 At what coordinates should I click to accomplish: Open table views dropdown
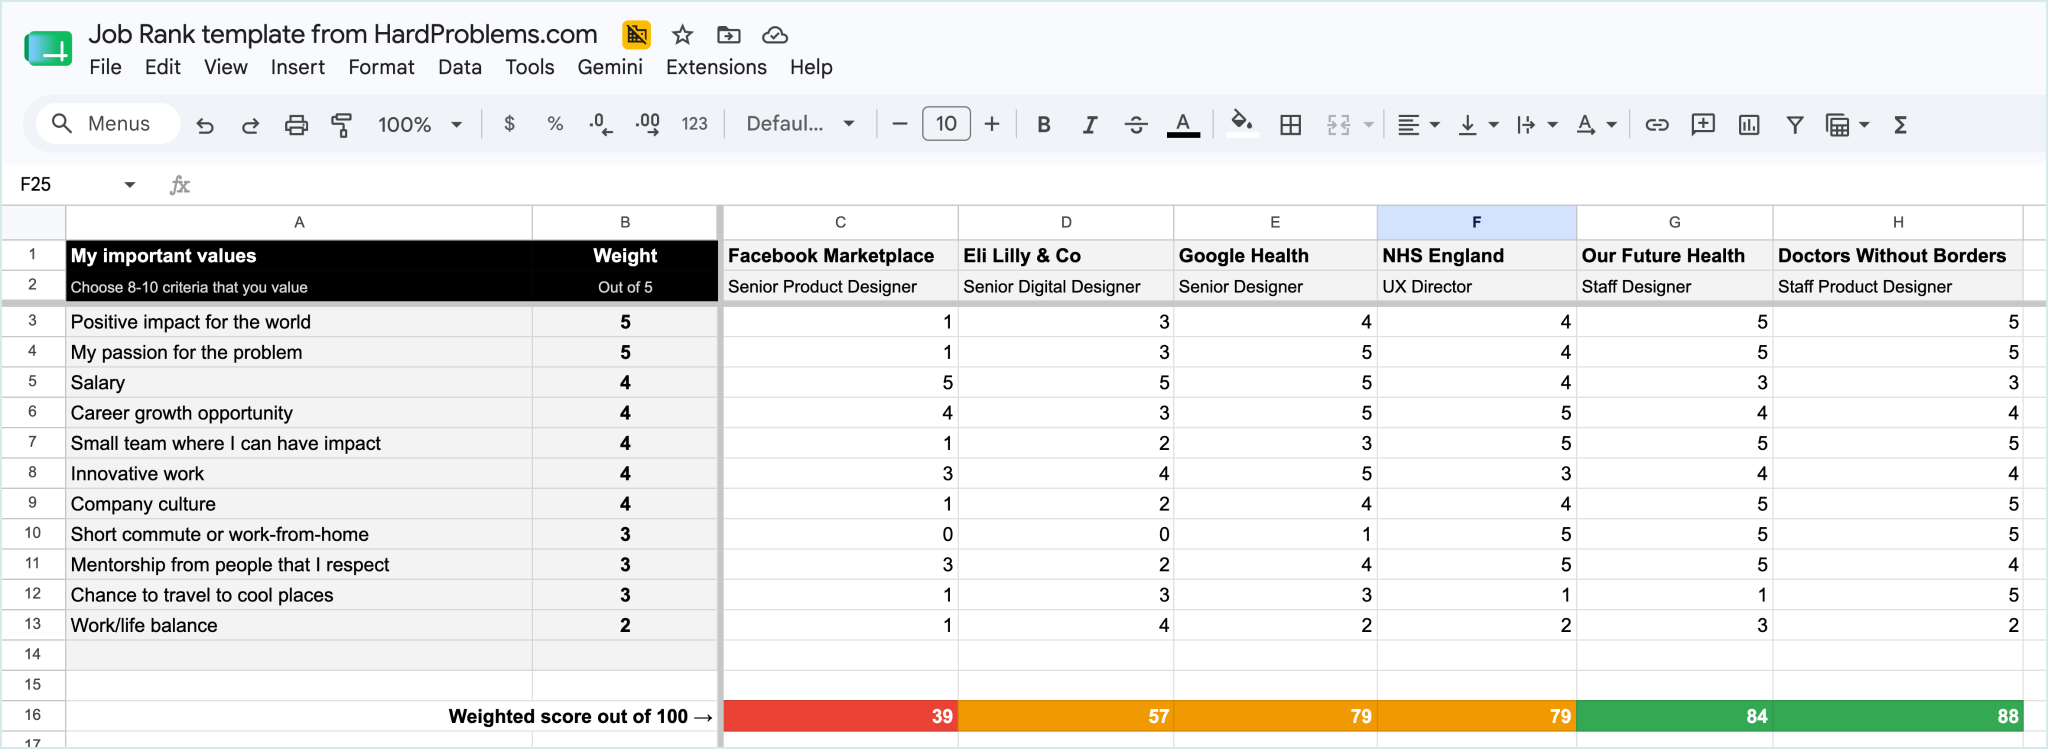tap(1847, 125)
